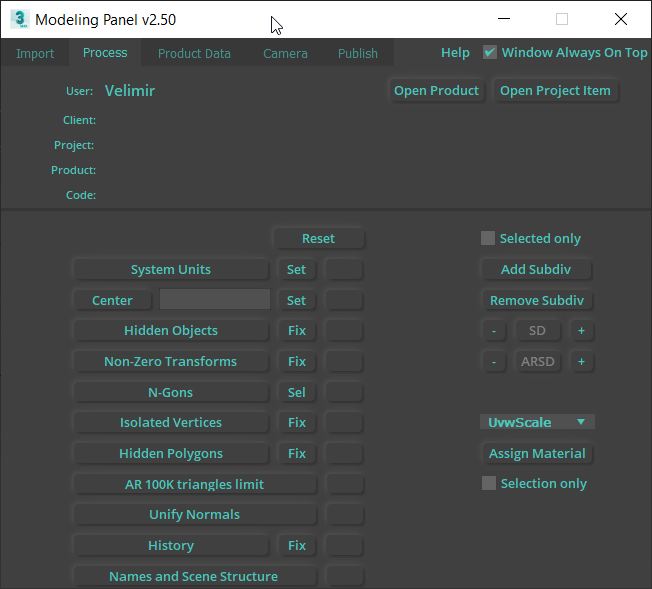Click Fix next to Hidden Objects

(x=296, y=331)
